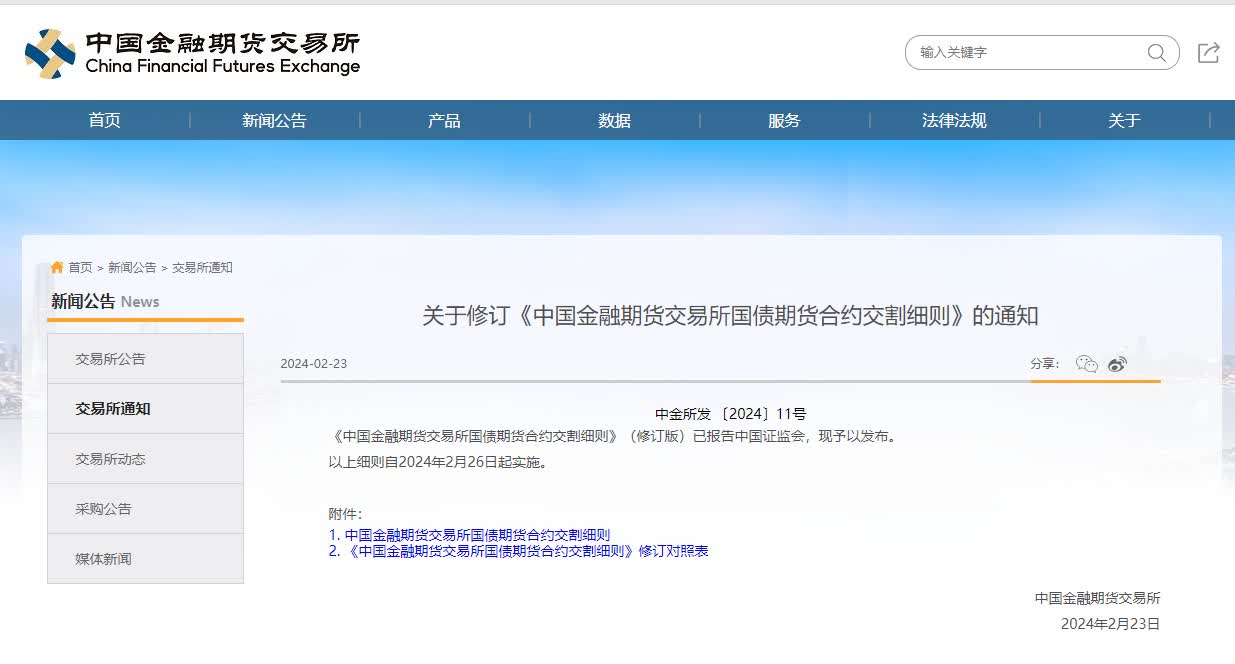
Task: Select 交易所通知 in the sidebar
Action: pos(145,409)
